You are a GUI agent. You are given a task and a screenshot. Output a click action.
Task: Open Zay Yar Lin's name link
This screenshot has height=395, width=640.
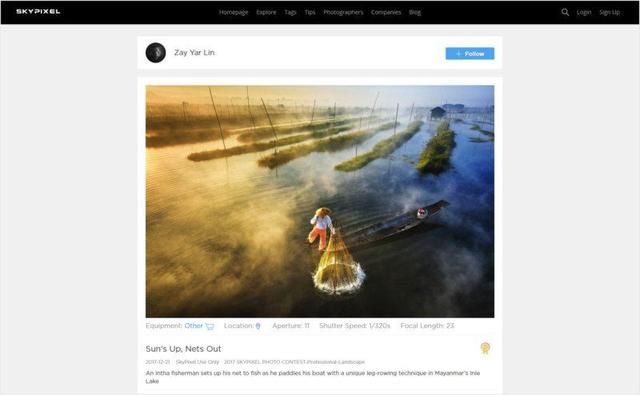pyautogui.click(x=194, y=53)
